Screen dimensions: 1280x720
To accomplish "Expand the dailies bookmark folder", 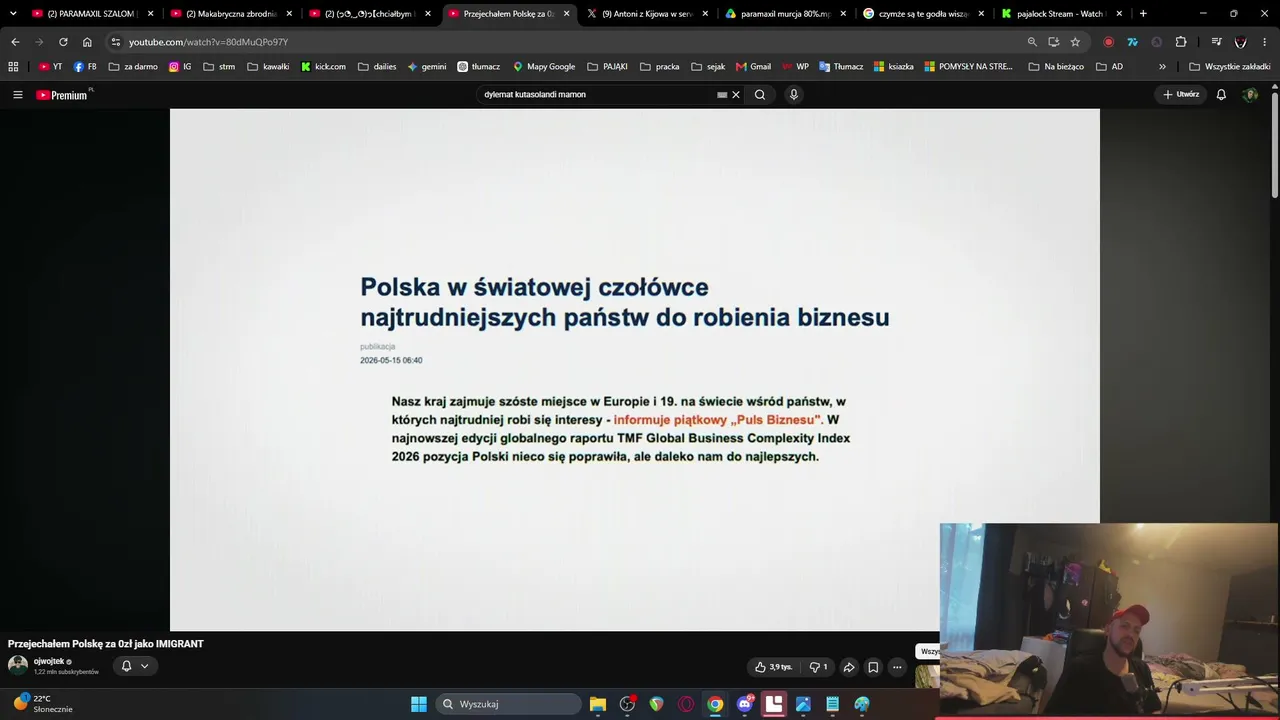I will [x=377, y=67].
